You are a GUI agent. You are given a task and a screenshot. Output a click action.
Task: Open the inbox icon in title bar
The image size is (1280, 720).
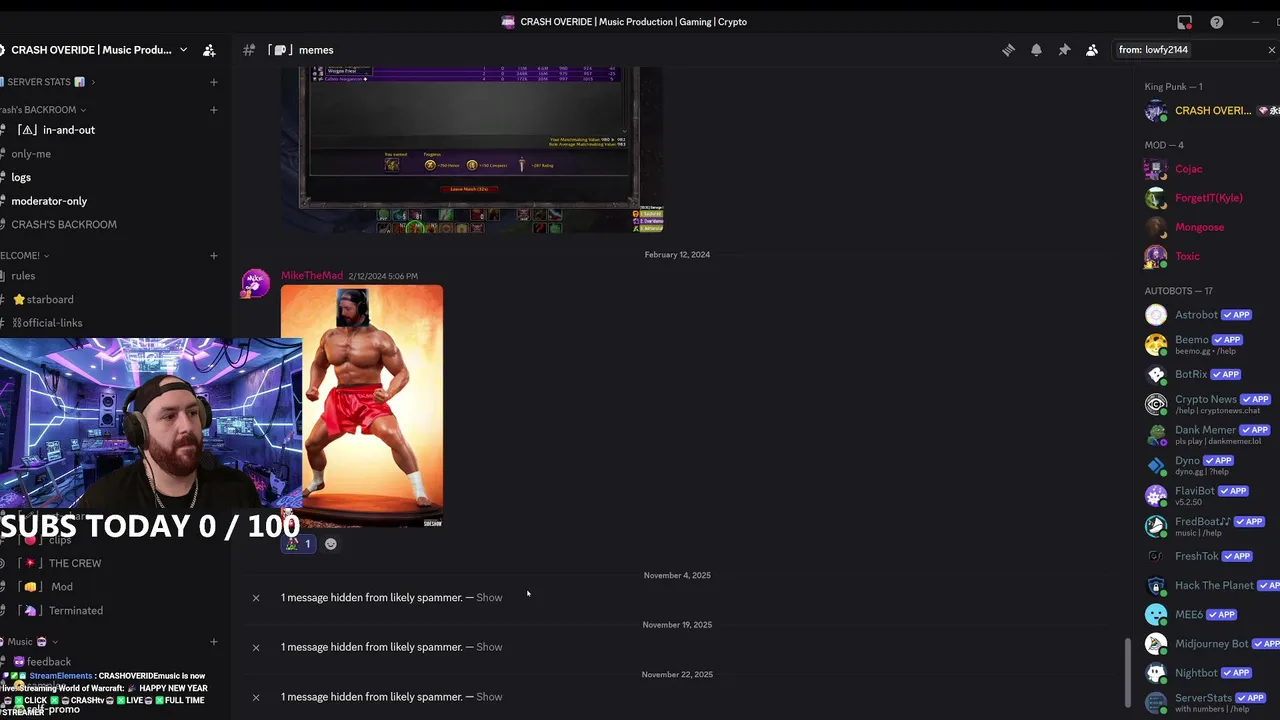click(x=1184, y=22)
